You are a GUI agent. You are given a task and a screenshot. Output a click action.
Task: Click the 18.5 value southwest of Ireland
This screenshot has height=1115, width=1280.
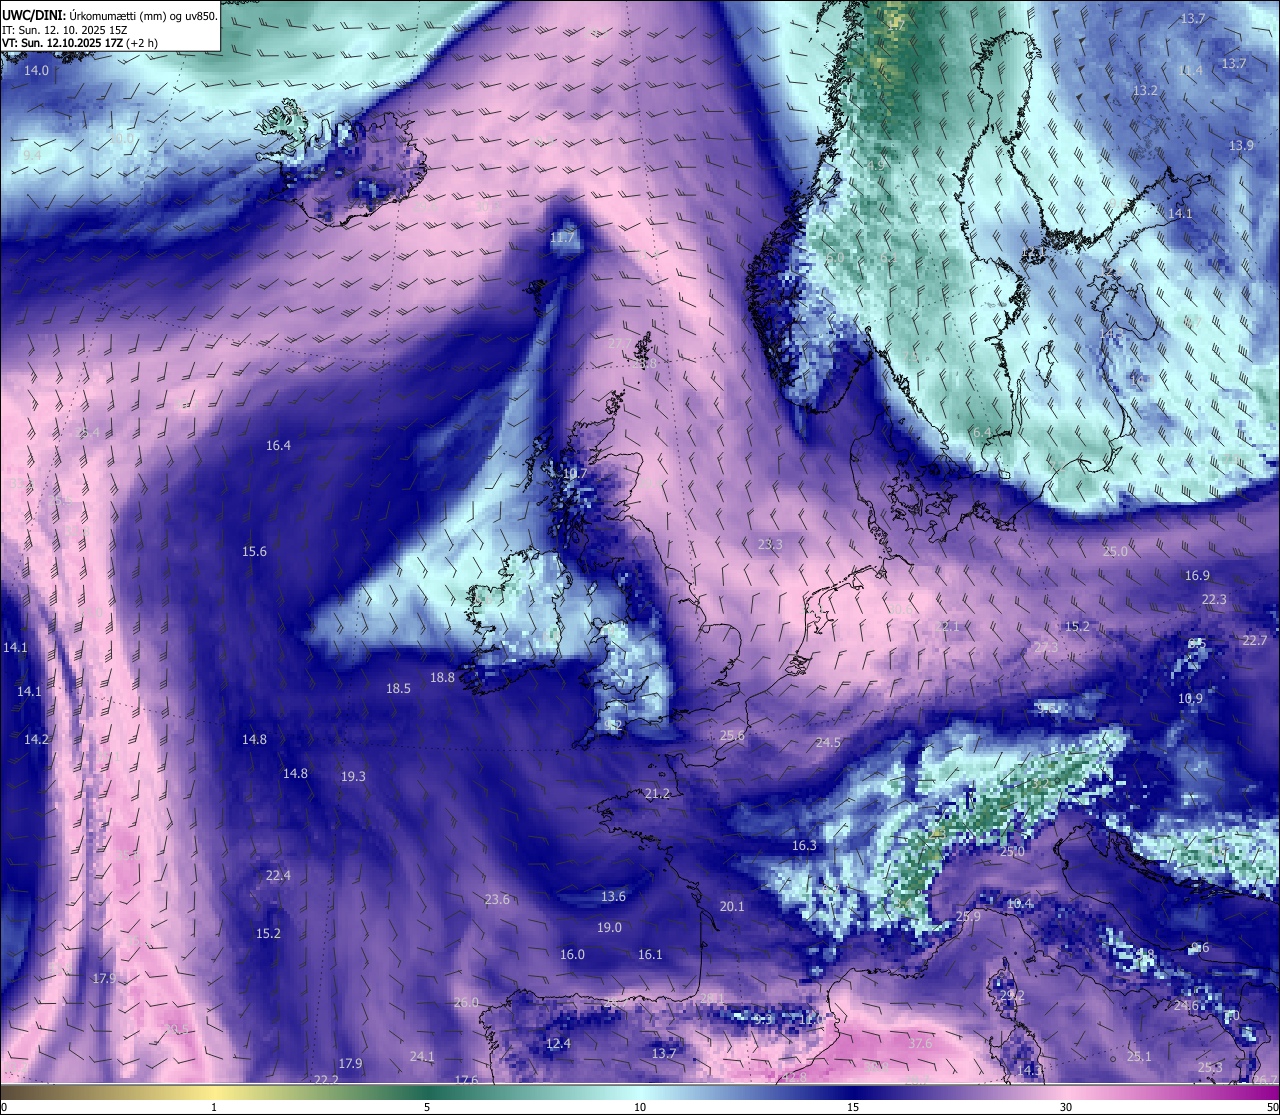[398, 689]
